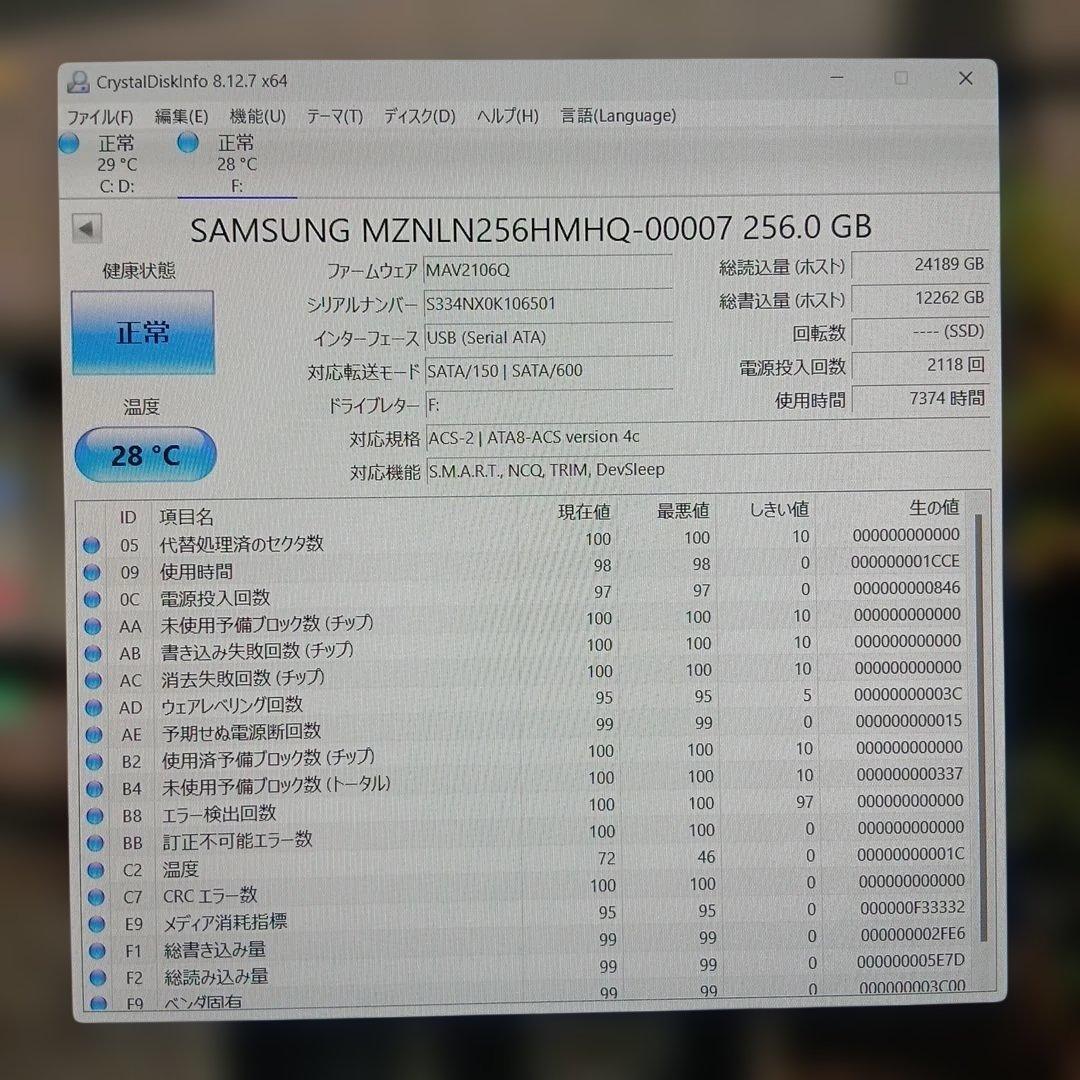Screen dimensions: 1080x1080
Task: Open the テーマ menu
Action: [x=334, y=116]
